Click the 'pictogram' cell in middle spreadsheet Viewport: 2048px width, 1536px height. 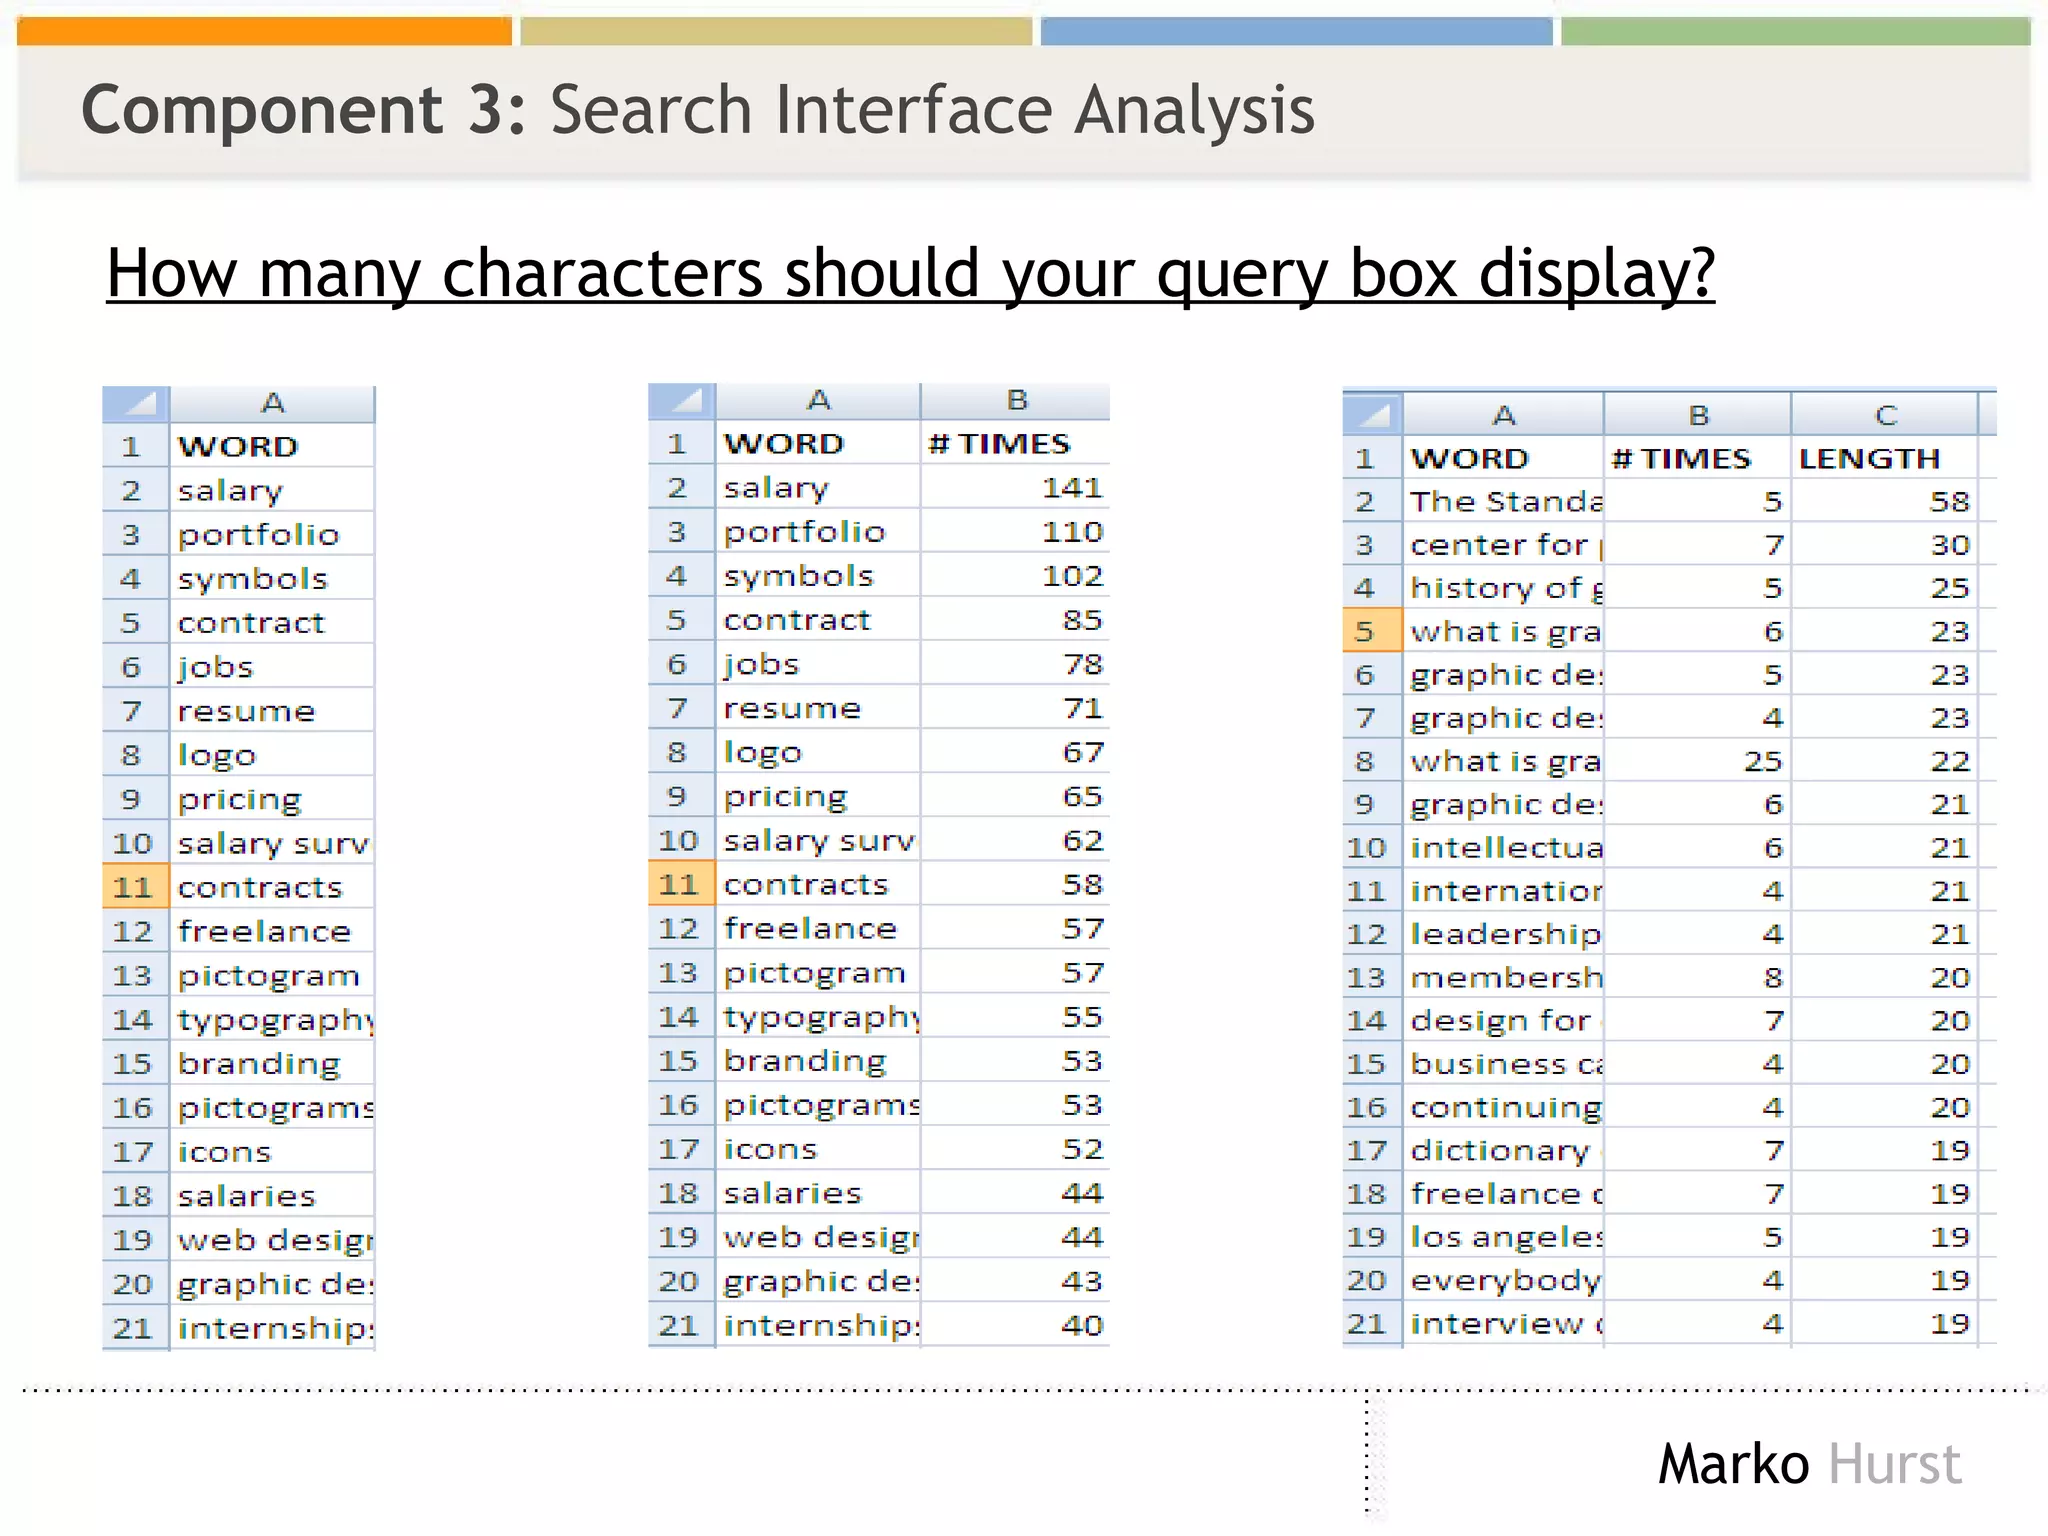coord(818,972)
